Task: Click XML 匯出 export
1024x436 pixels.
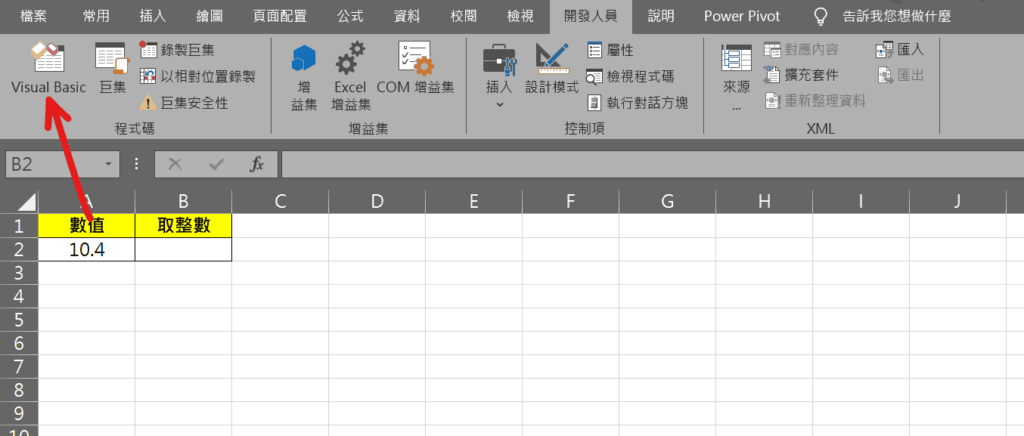Action: (901, 75)
